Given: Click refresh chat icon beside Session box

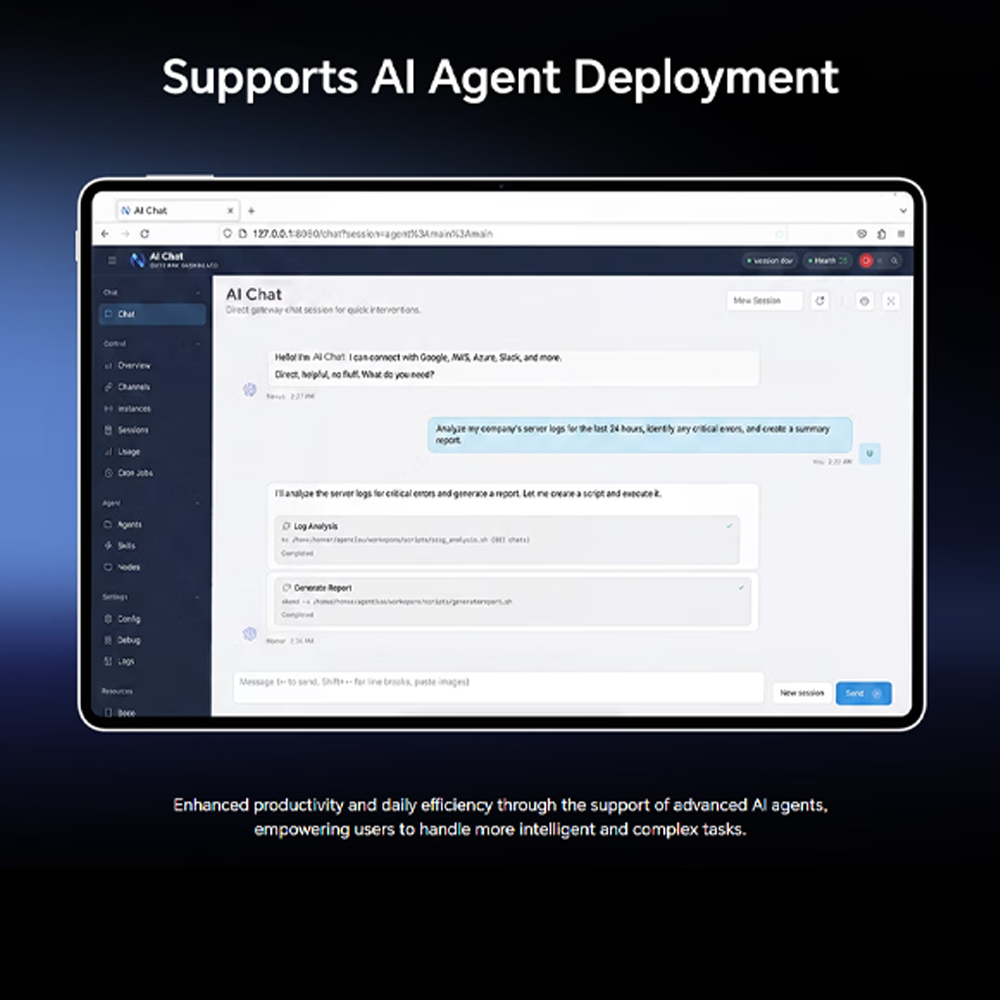Looking at the screenshot, I should click(x=820, y=300).
